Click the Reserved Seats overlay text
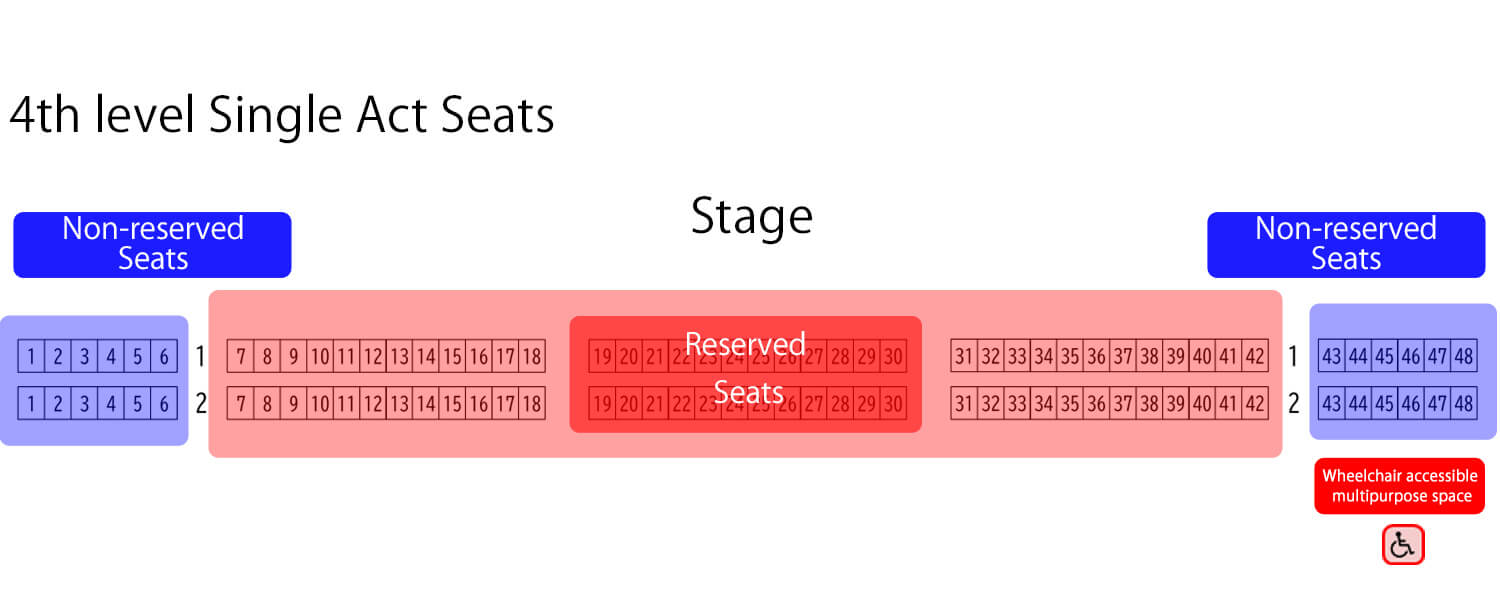The image size is (1500, 589). 746,368
